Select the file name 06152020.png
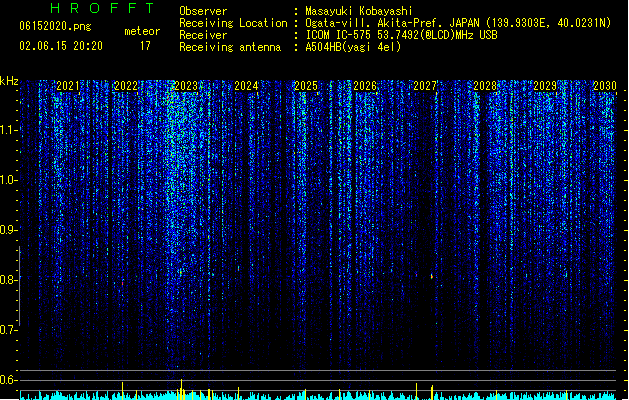629x400 pixels. pyautogui.click(x=55, y=26)
